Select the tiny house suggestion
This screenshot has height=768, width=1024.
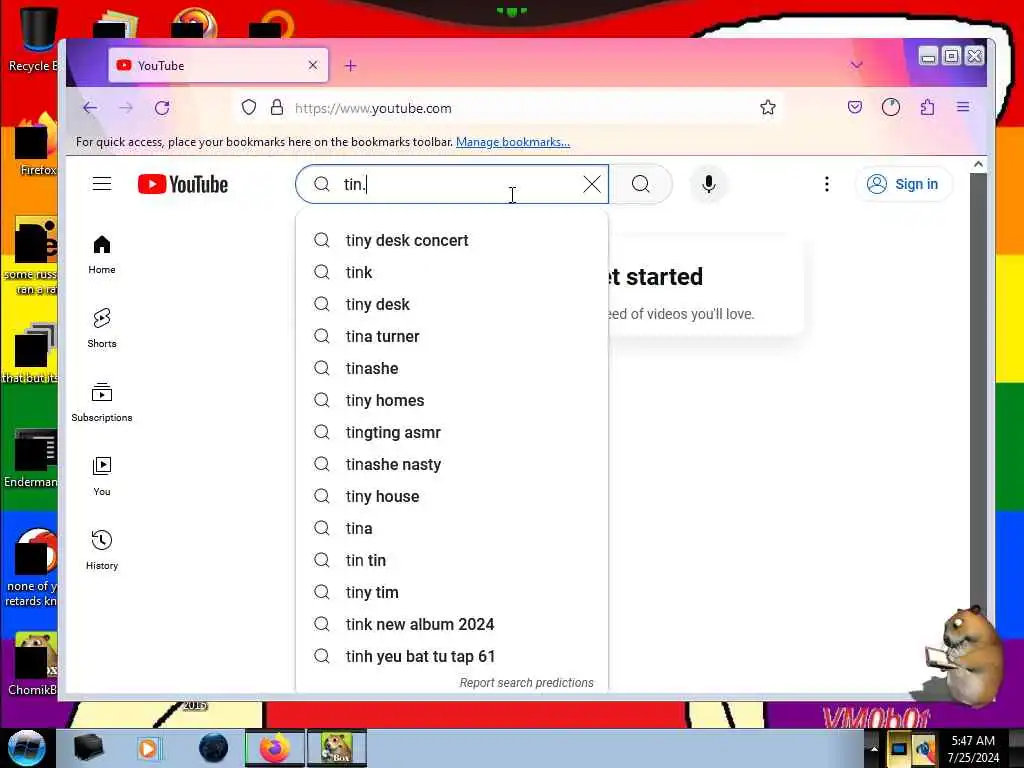[x=452, y=496]
